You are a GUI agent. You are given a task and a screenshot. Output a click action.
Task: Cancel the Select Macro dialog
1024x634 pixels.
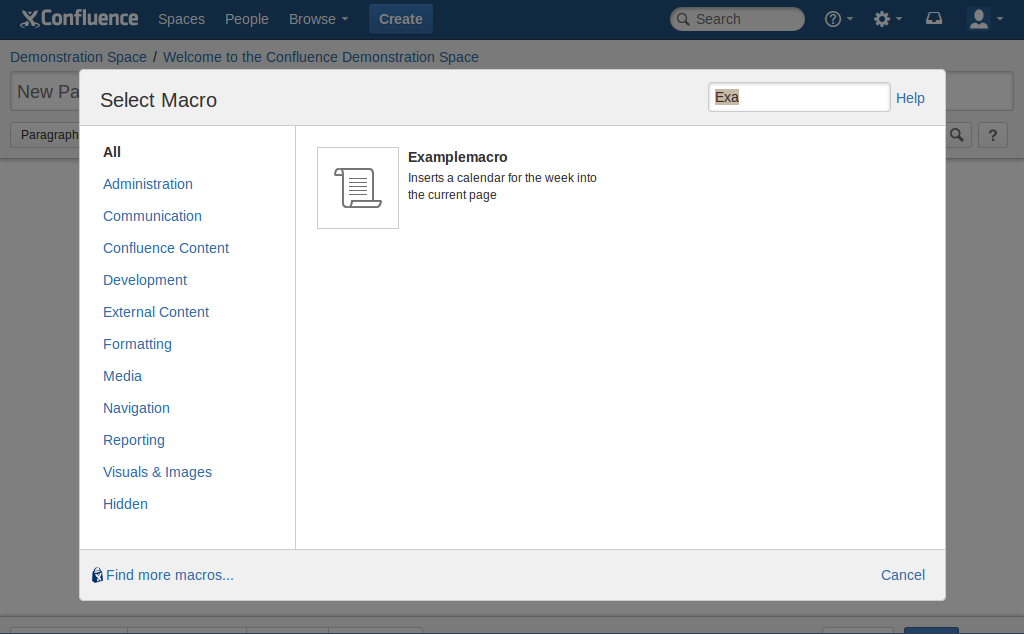(x=902, y=575)
